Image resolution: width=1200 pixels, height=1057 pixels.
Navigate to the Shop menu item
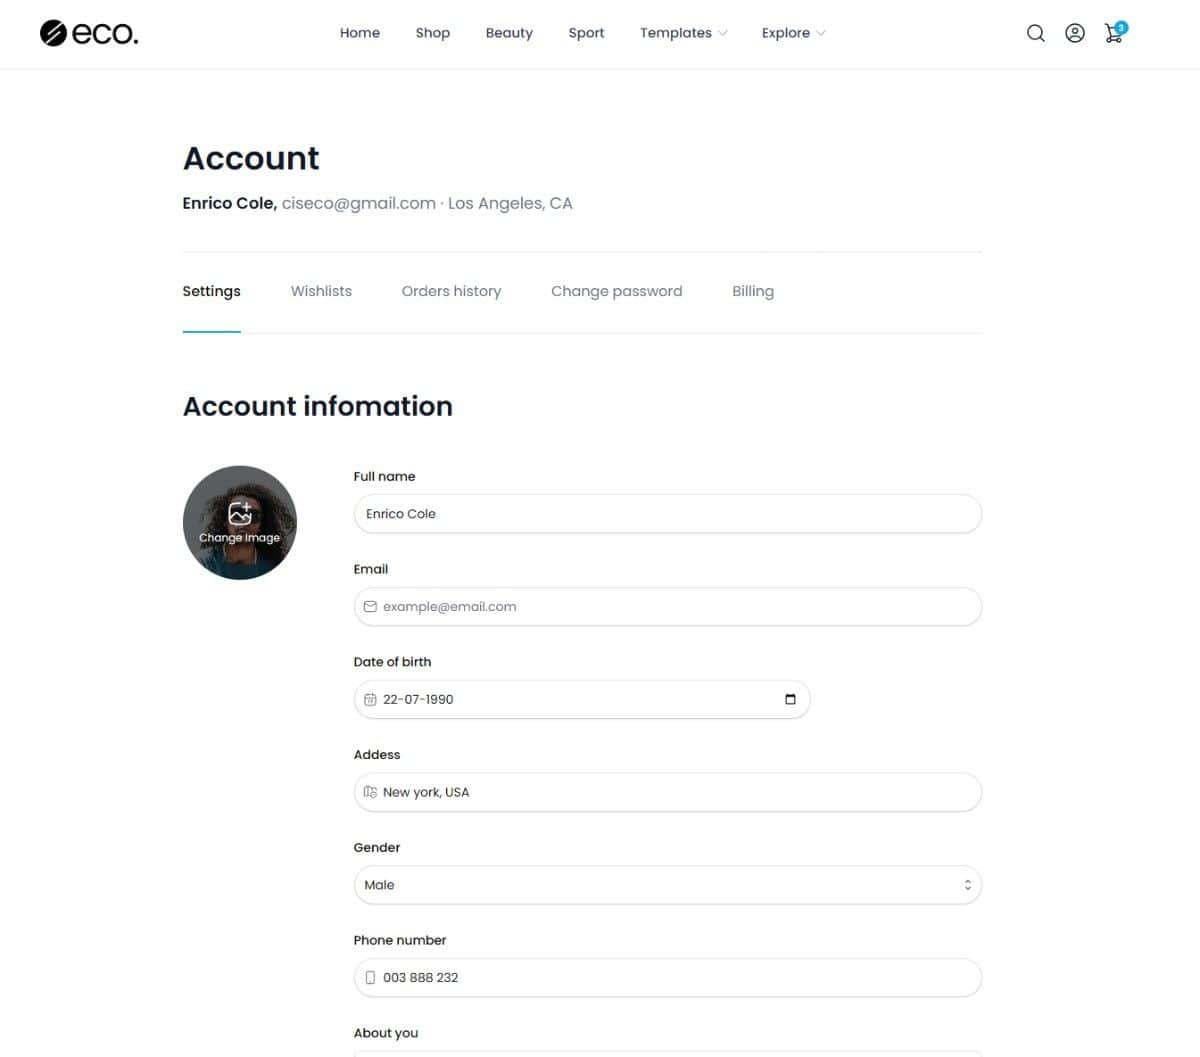[432, 33]
